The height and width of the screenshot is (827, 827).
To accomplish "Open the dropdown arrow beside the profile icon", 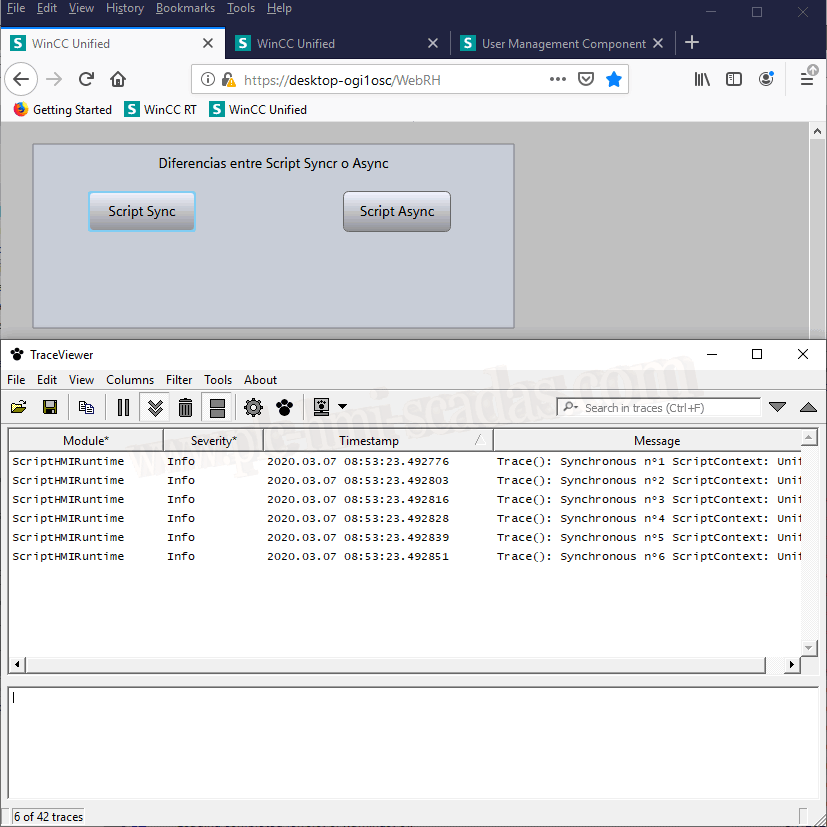I will coord(343,407).
